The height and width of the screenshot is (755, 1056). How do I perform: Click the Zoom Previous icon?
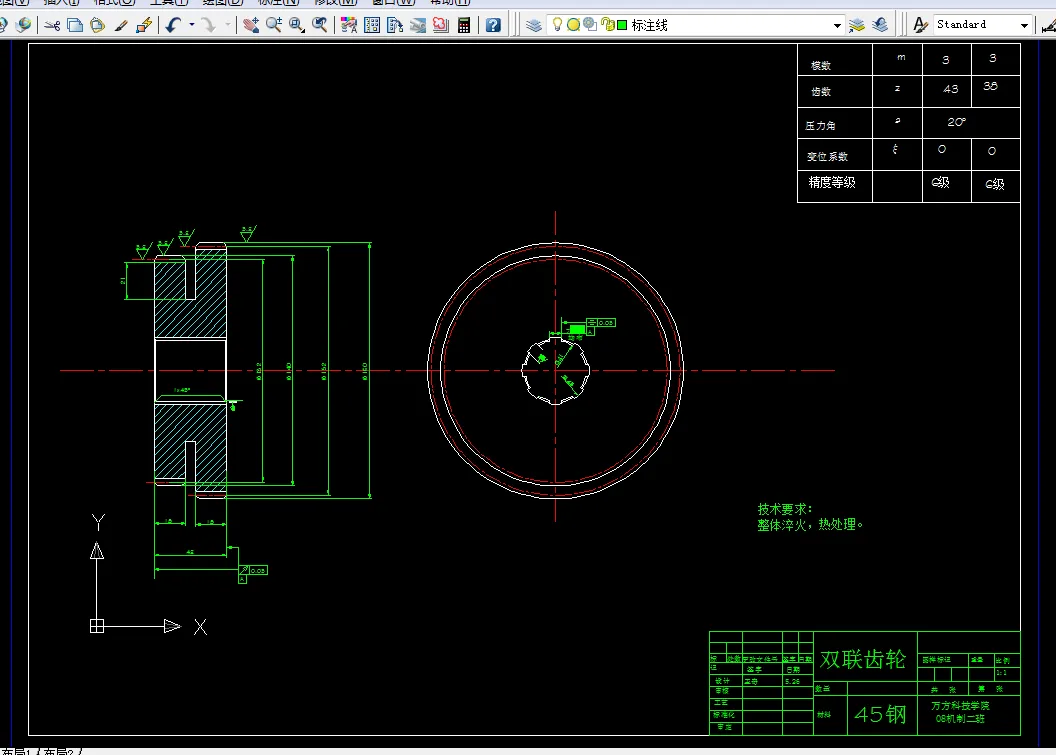click(x=320, y=26)
